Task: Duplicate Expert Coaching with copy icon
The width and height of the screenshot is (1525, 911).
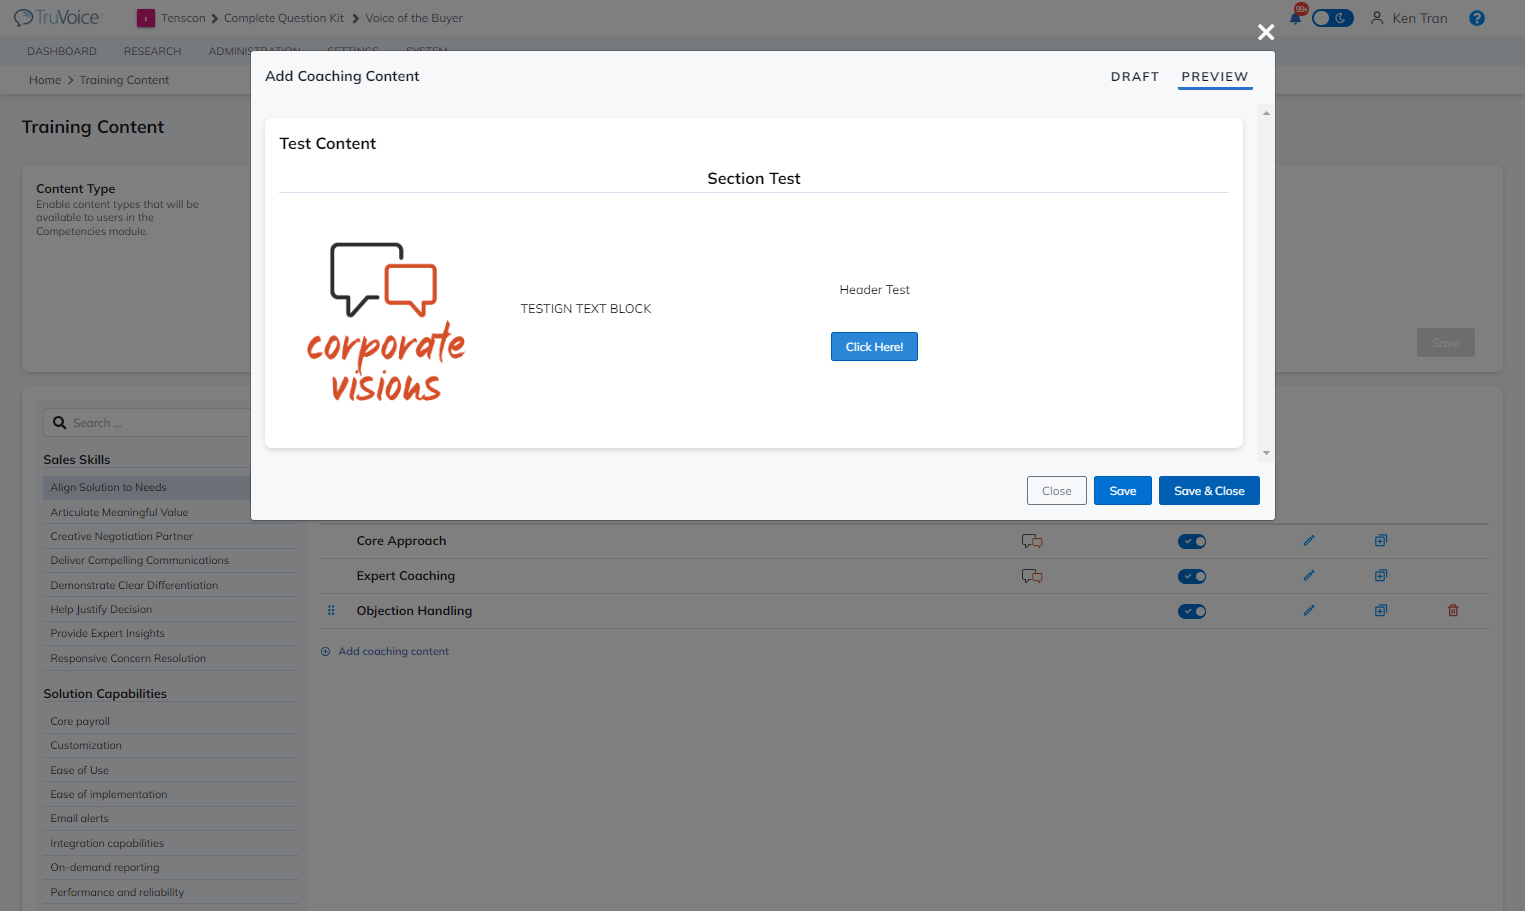Action: pyautogui.click(x=1381, y=575)
